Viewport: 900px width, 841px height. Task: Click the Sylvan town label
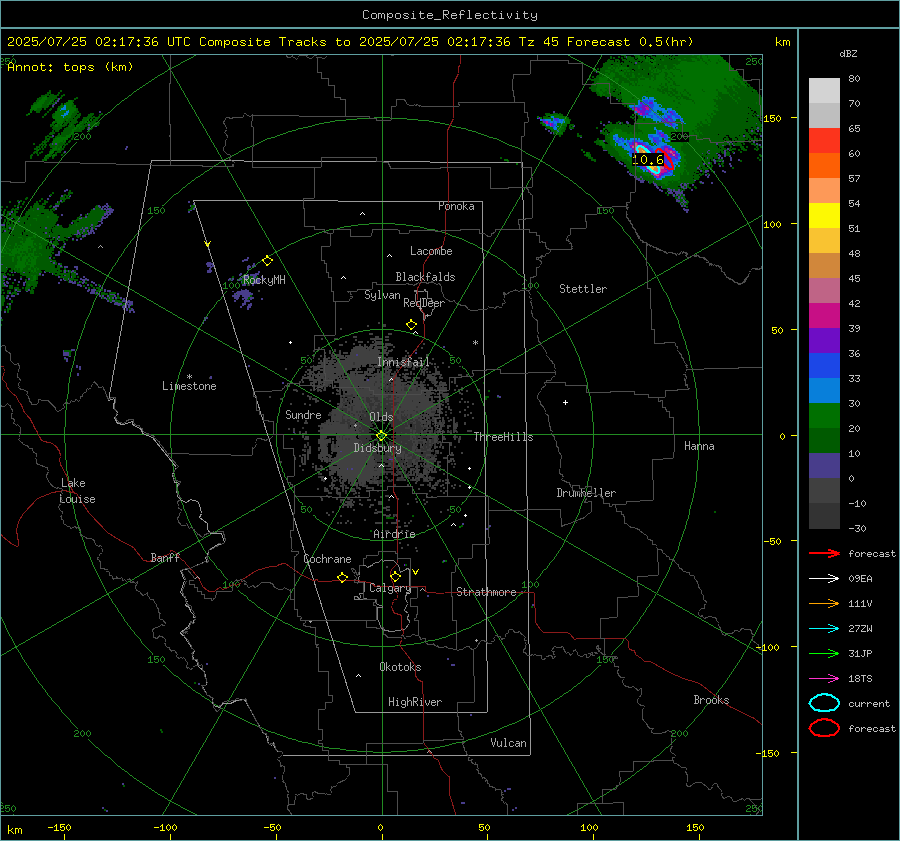(382, 295)
